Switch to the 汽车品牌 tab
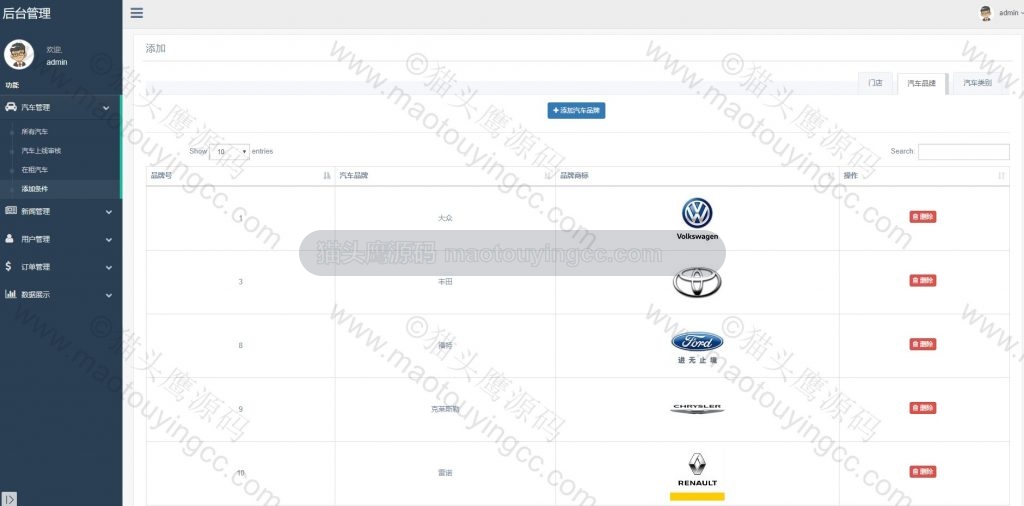 point(921,84)
